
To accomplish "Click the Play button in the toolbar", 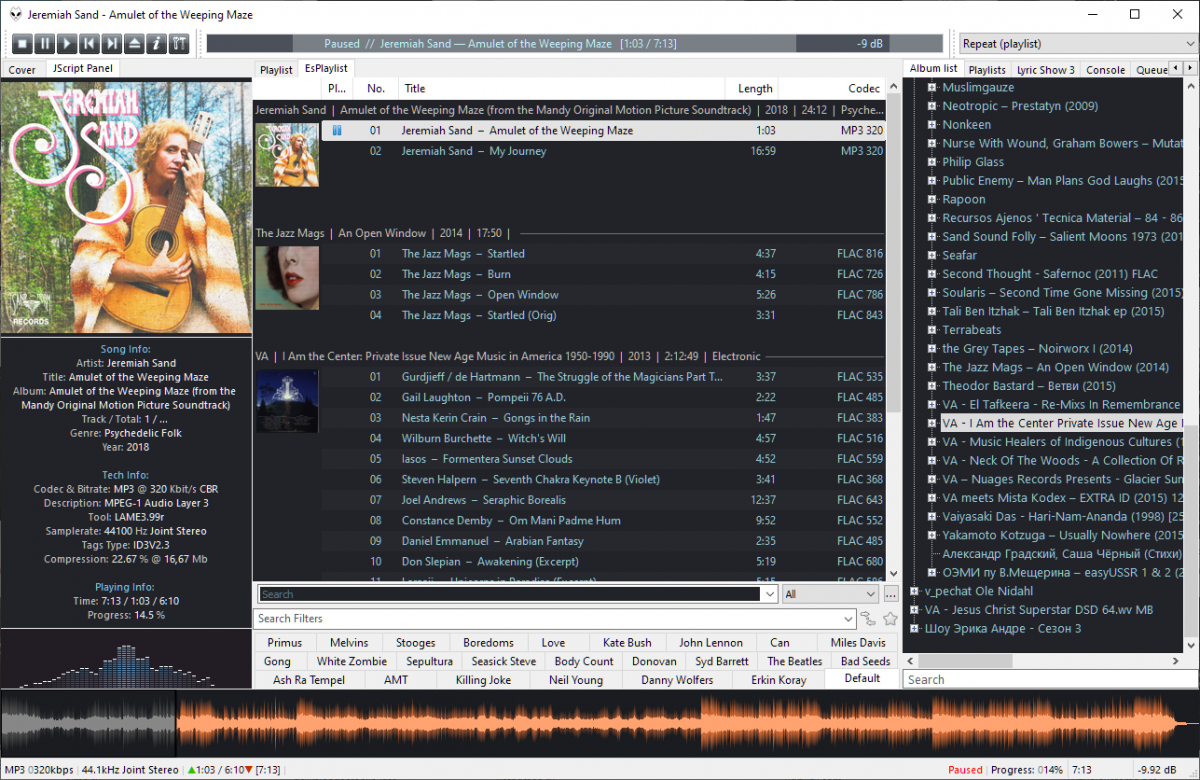I will pos(67,43).
